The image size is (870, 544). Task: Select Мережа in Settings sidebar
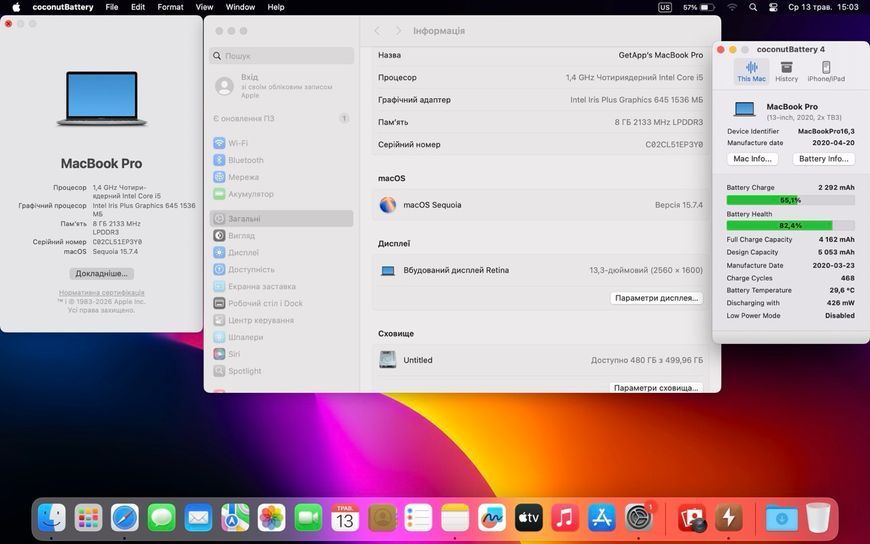(282, 177)
